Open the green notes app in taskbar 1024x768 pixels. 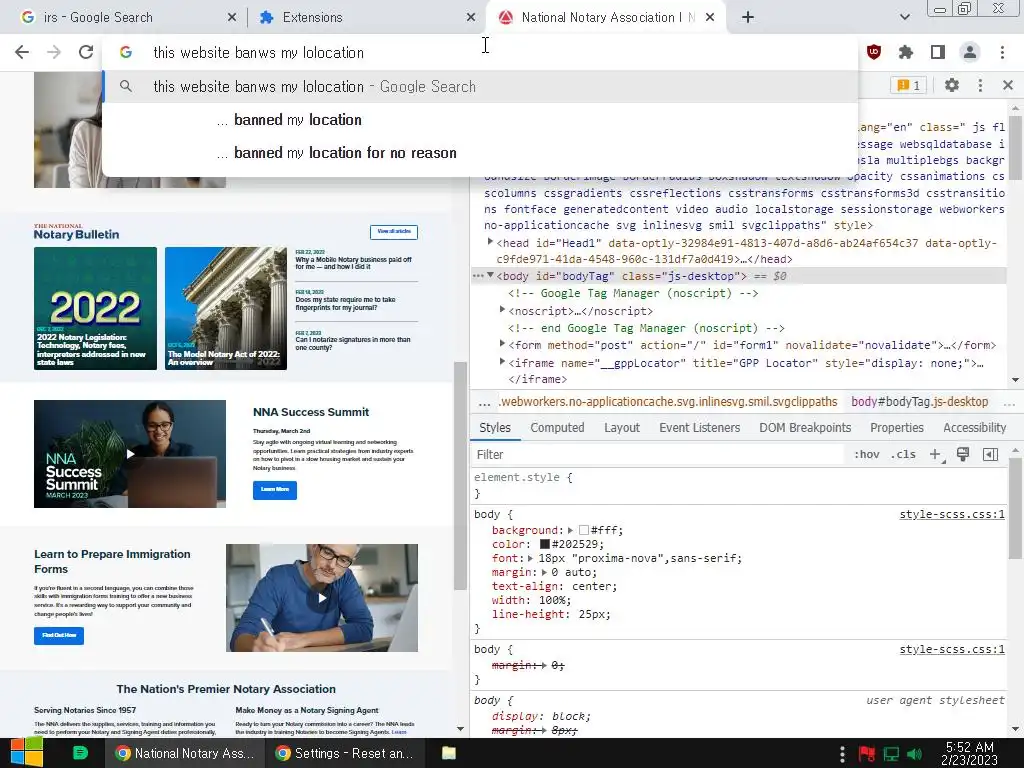[80, 753]
